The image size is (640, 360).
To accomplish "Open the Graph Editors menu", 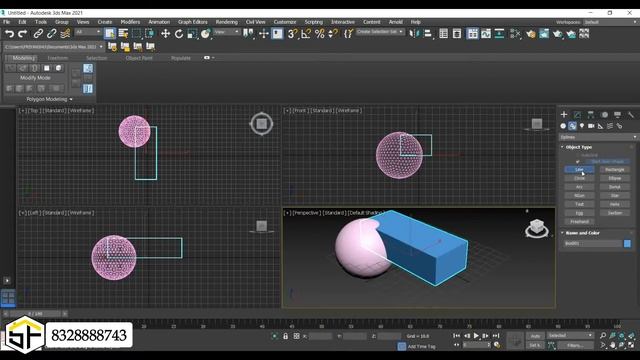I will click(193, 22).
